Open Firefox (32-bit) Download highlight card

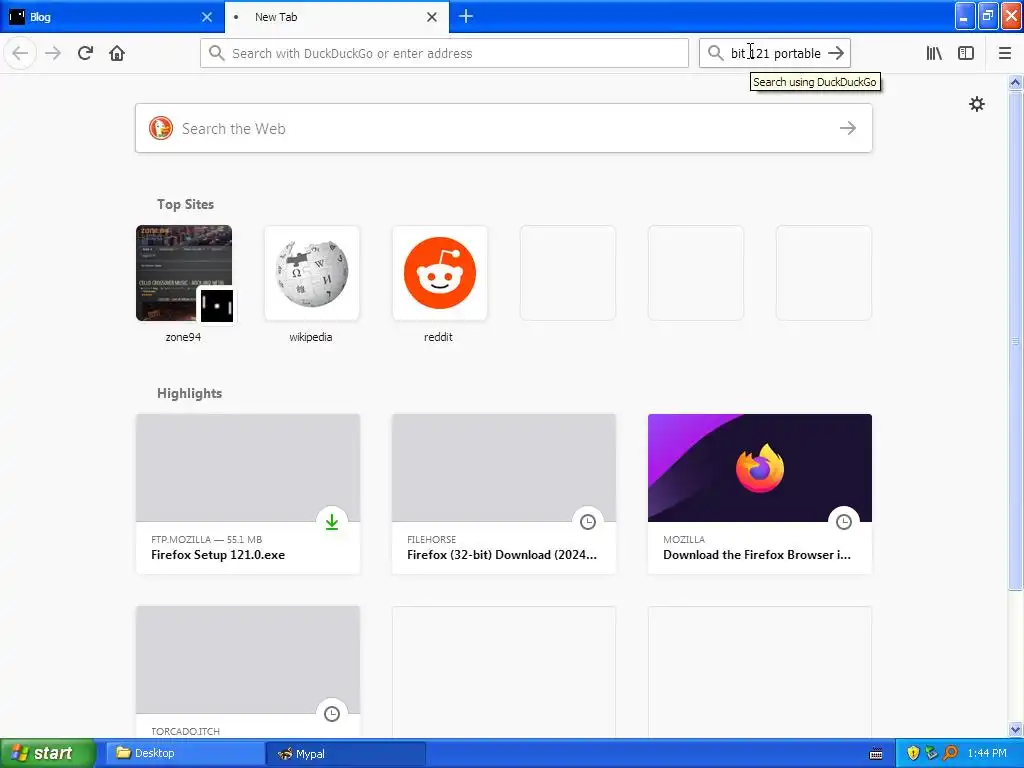(x=504, y=494)
